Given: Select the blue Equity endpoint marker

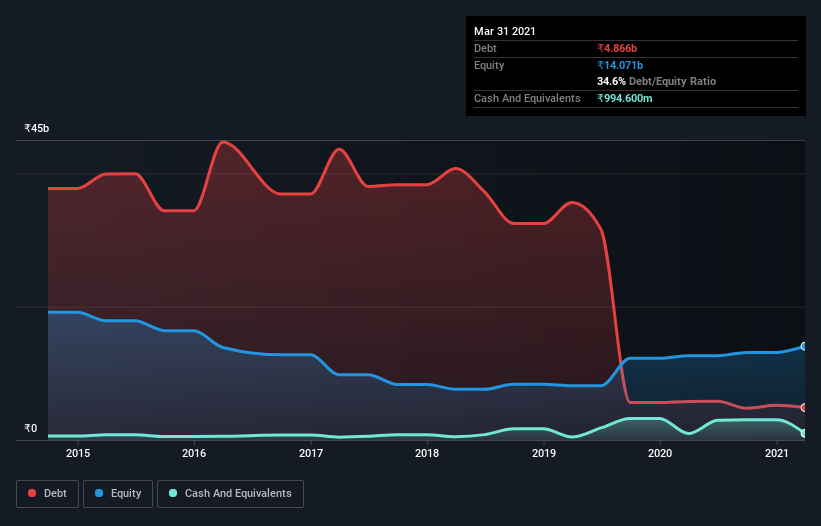Looking at the screenshot, I should [x=804, y=346].
